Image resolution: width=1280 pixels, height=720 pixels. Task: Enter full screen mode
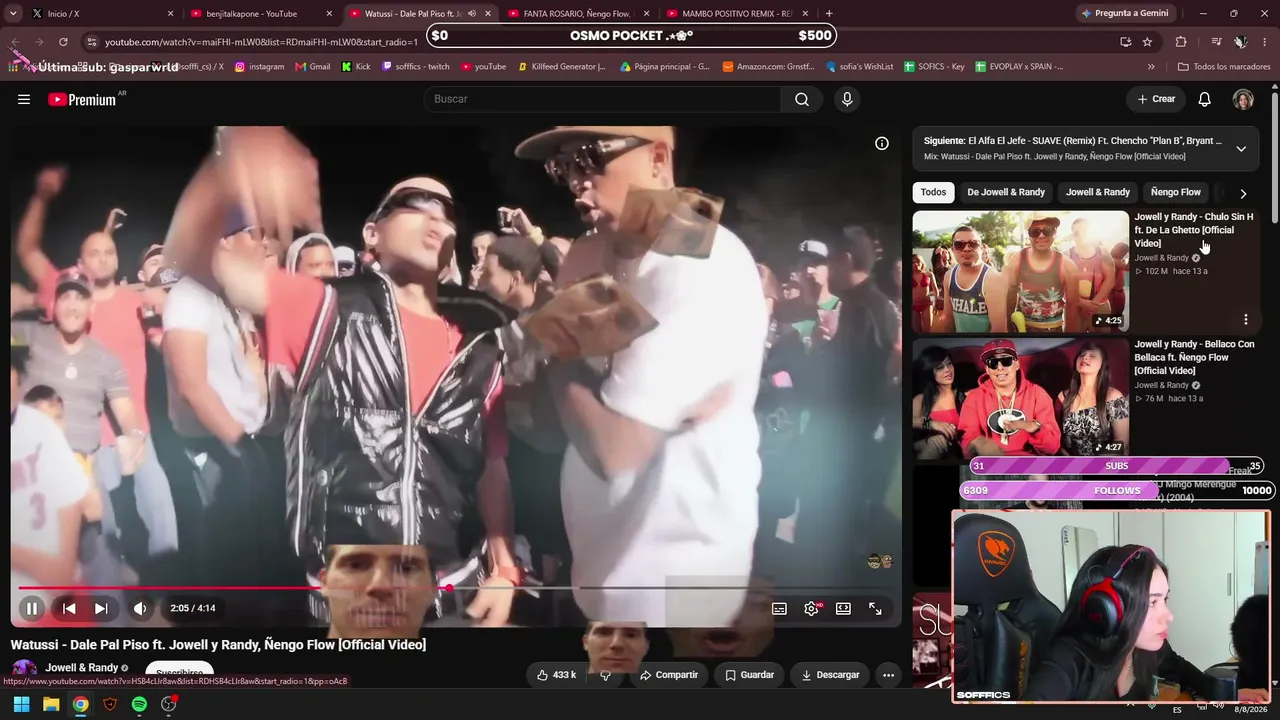pyautogui.click(x=875, y=608)
